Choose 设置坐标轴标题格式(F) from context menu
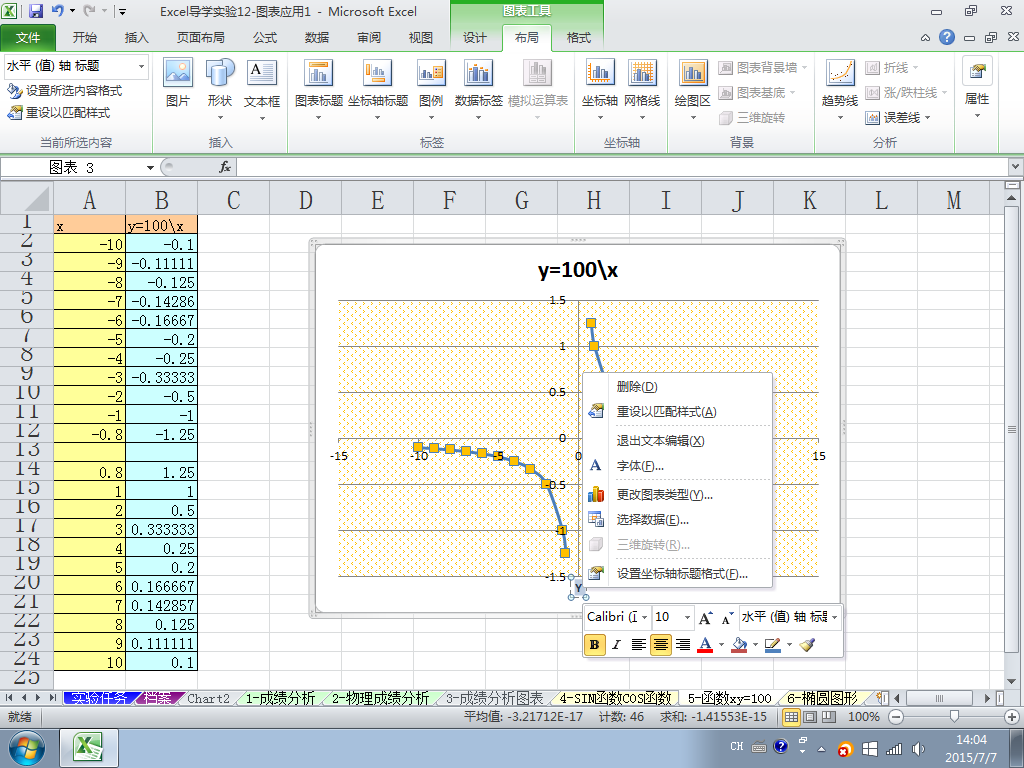 pos(678,573)
